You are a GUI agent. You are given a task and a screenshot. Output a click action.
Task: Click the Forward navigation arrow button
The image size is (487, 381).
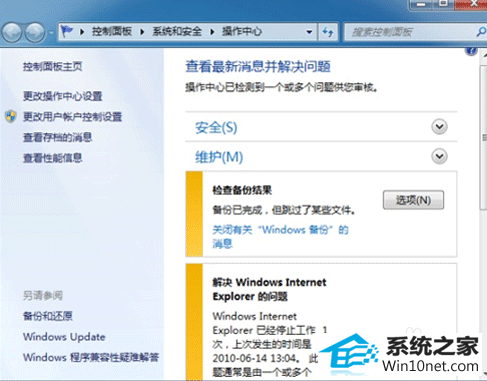[x=35, y=32]
